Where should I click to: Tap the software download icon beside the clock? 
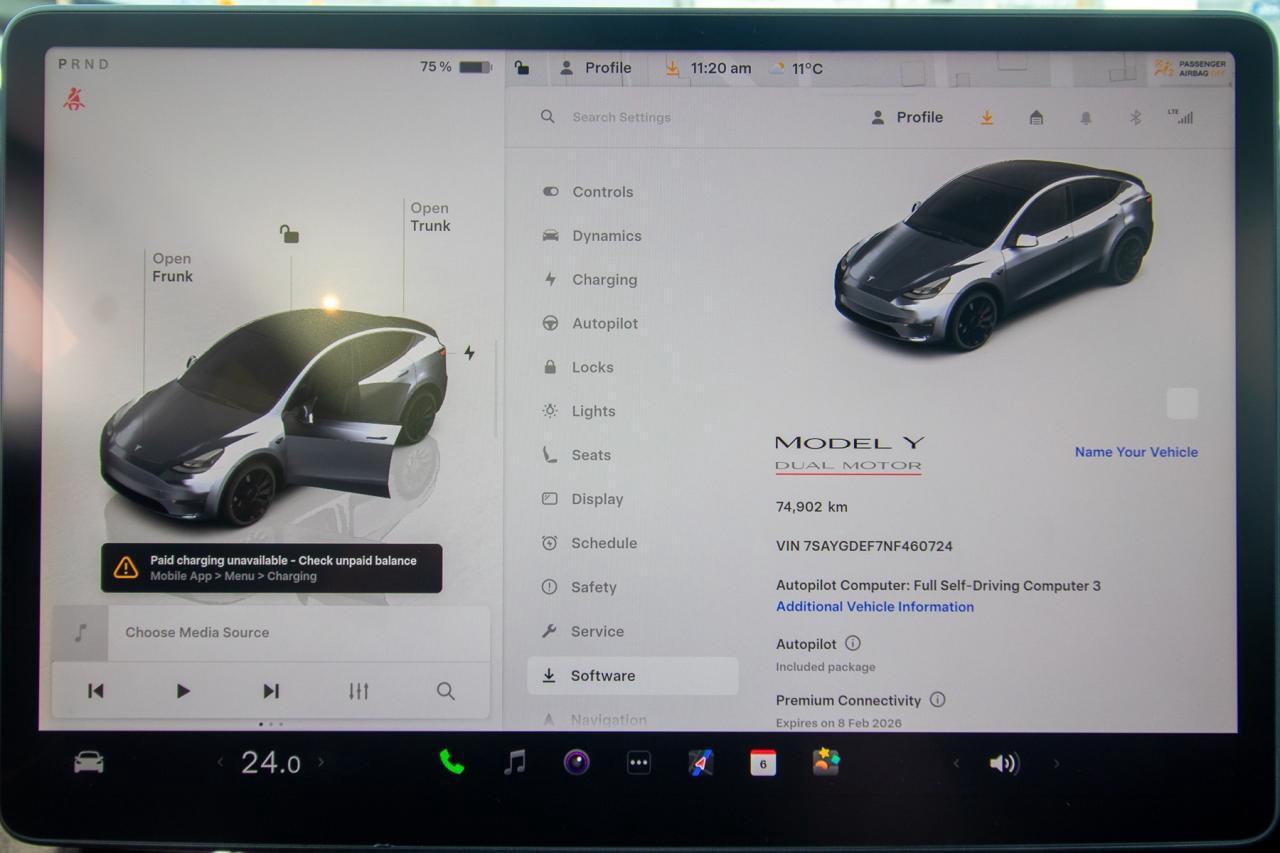[x=672, y=68]
